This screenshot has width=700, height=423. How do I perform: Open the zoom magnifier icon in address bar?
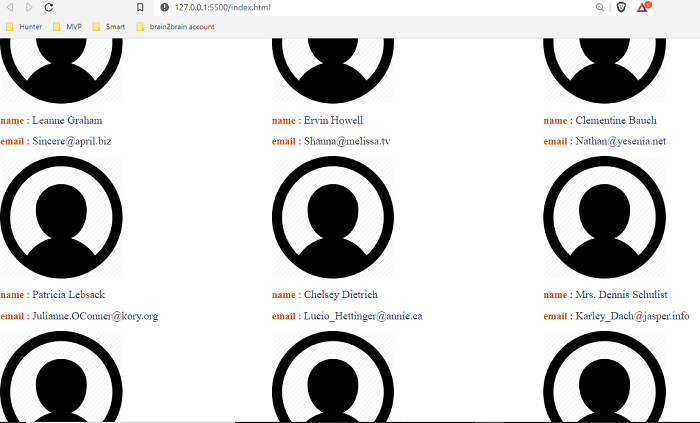tap(600, 7)
